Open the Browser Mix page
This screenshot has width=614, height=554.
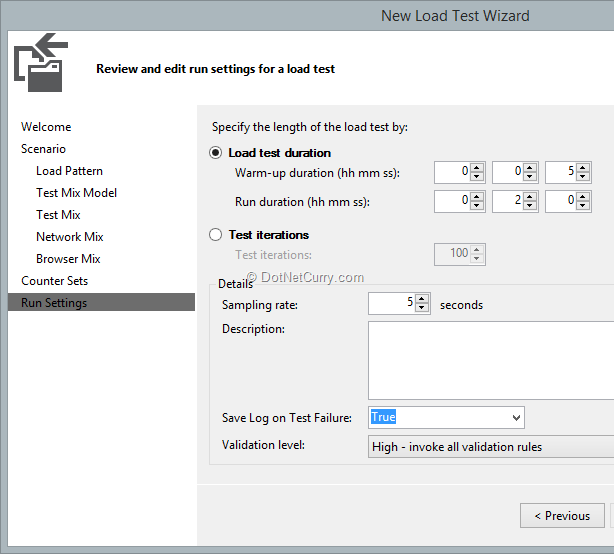(68, 259)
